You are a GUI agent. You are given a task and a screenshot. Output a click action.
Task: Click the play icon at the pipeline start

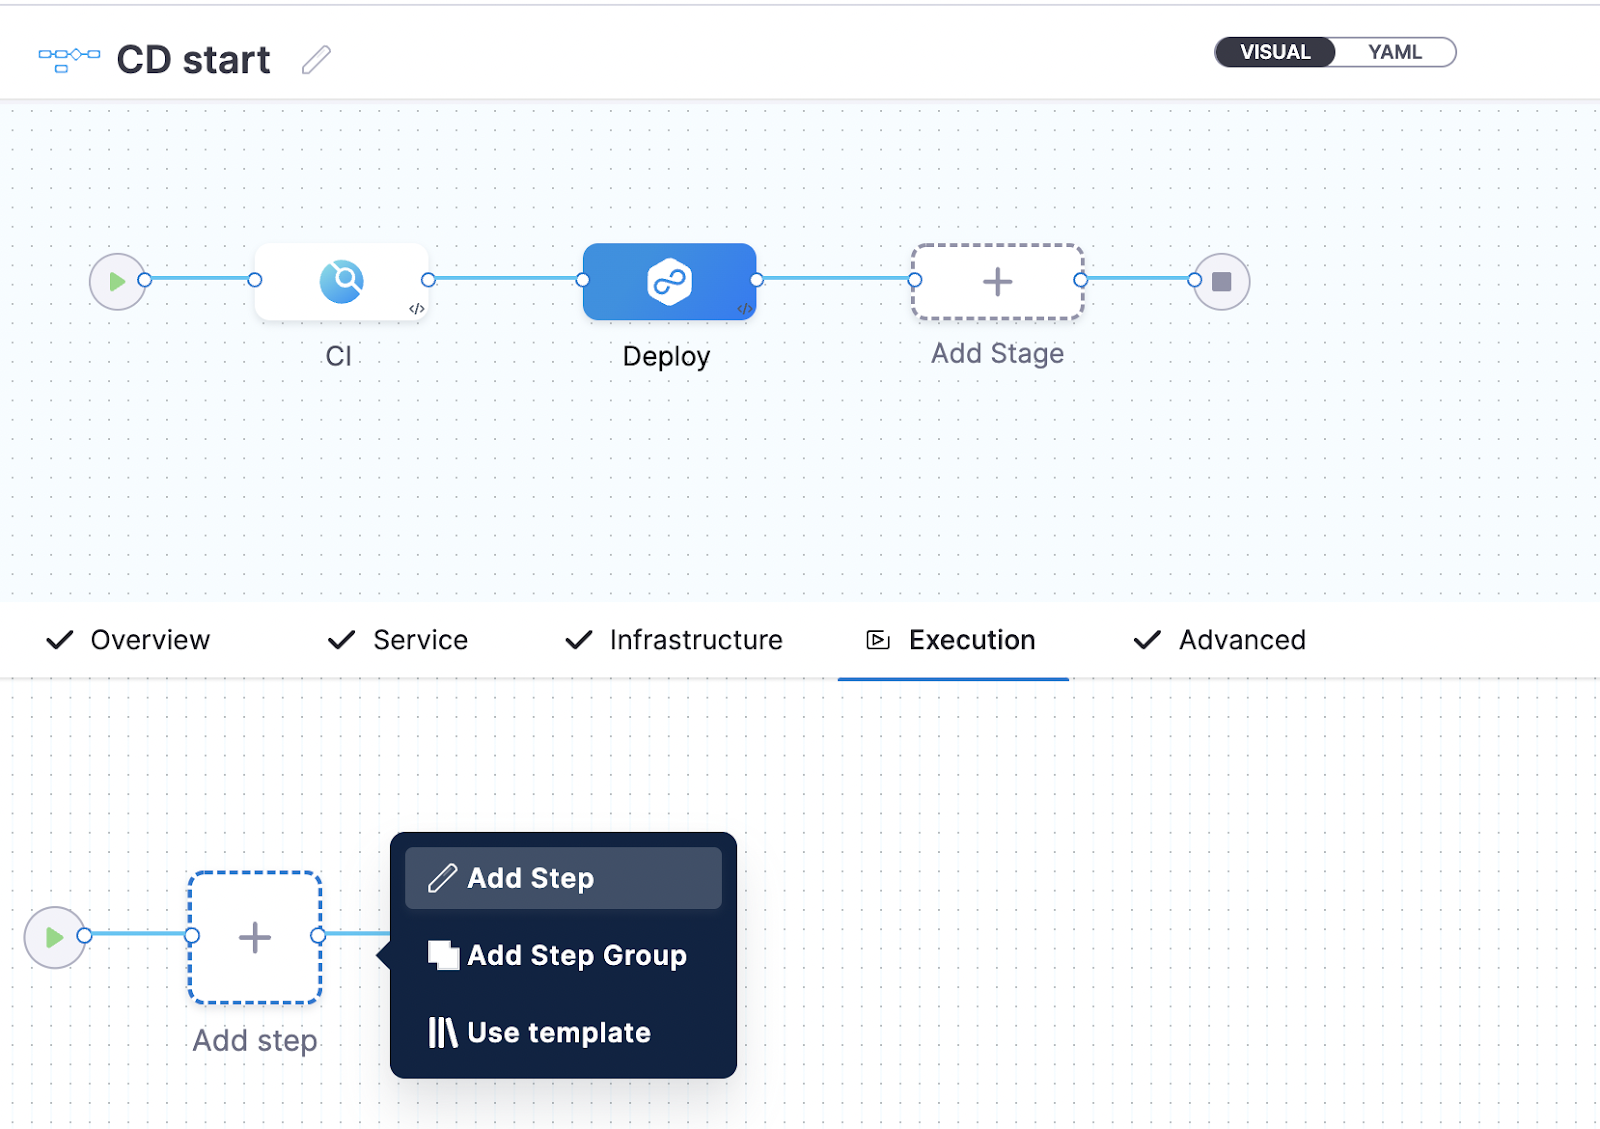[x=118, y=281]
